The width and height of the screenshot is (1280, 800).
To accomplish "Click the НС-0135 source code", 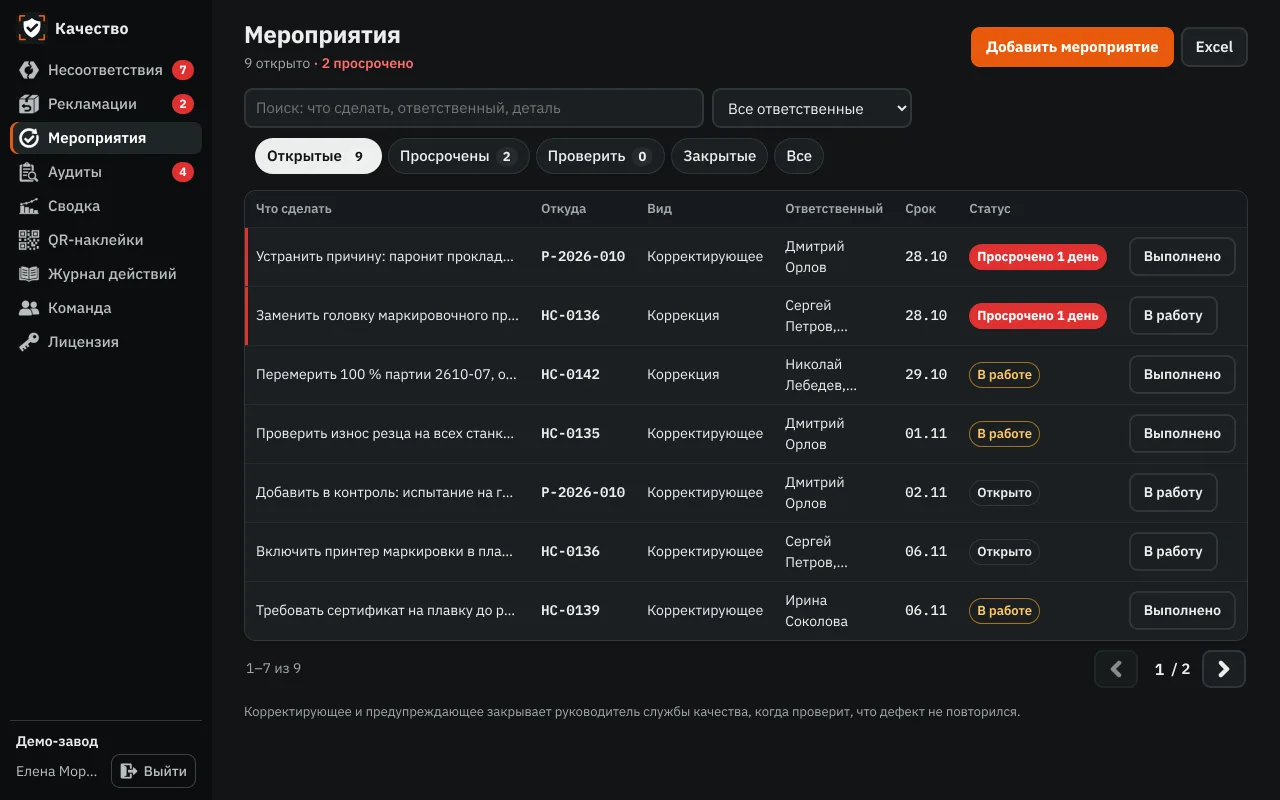I will 571,433.
